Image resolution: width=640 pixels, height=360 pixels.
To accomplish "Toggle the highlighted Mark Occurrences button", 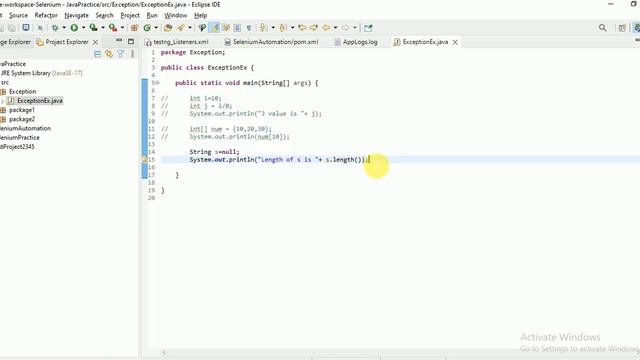I will point(214,28).
